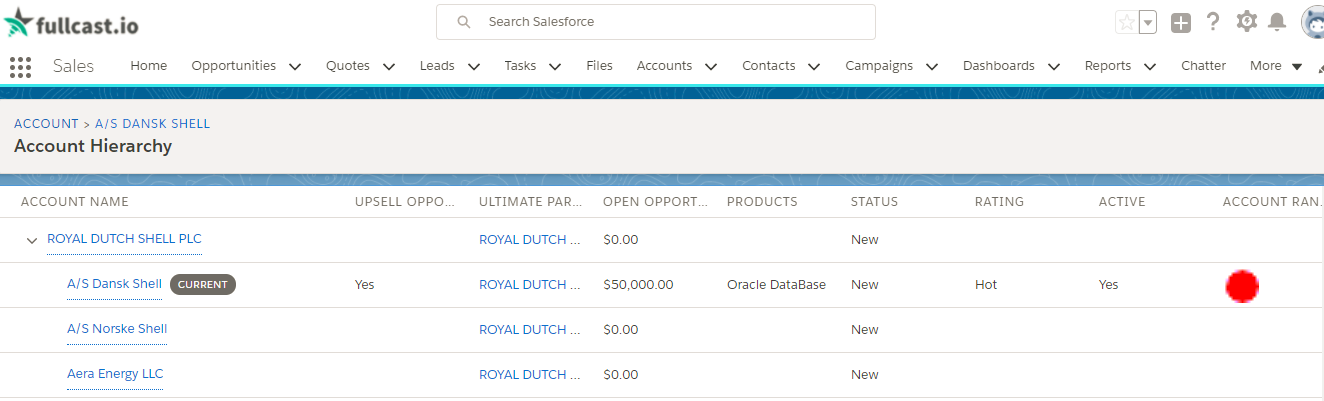Open the More navigation menu
This screenshot has height=401, width=1324.
point(1276,66)
